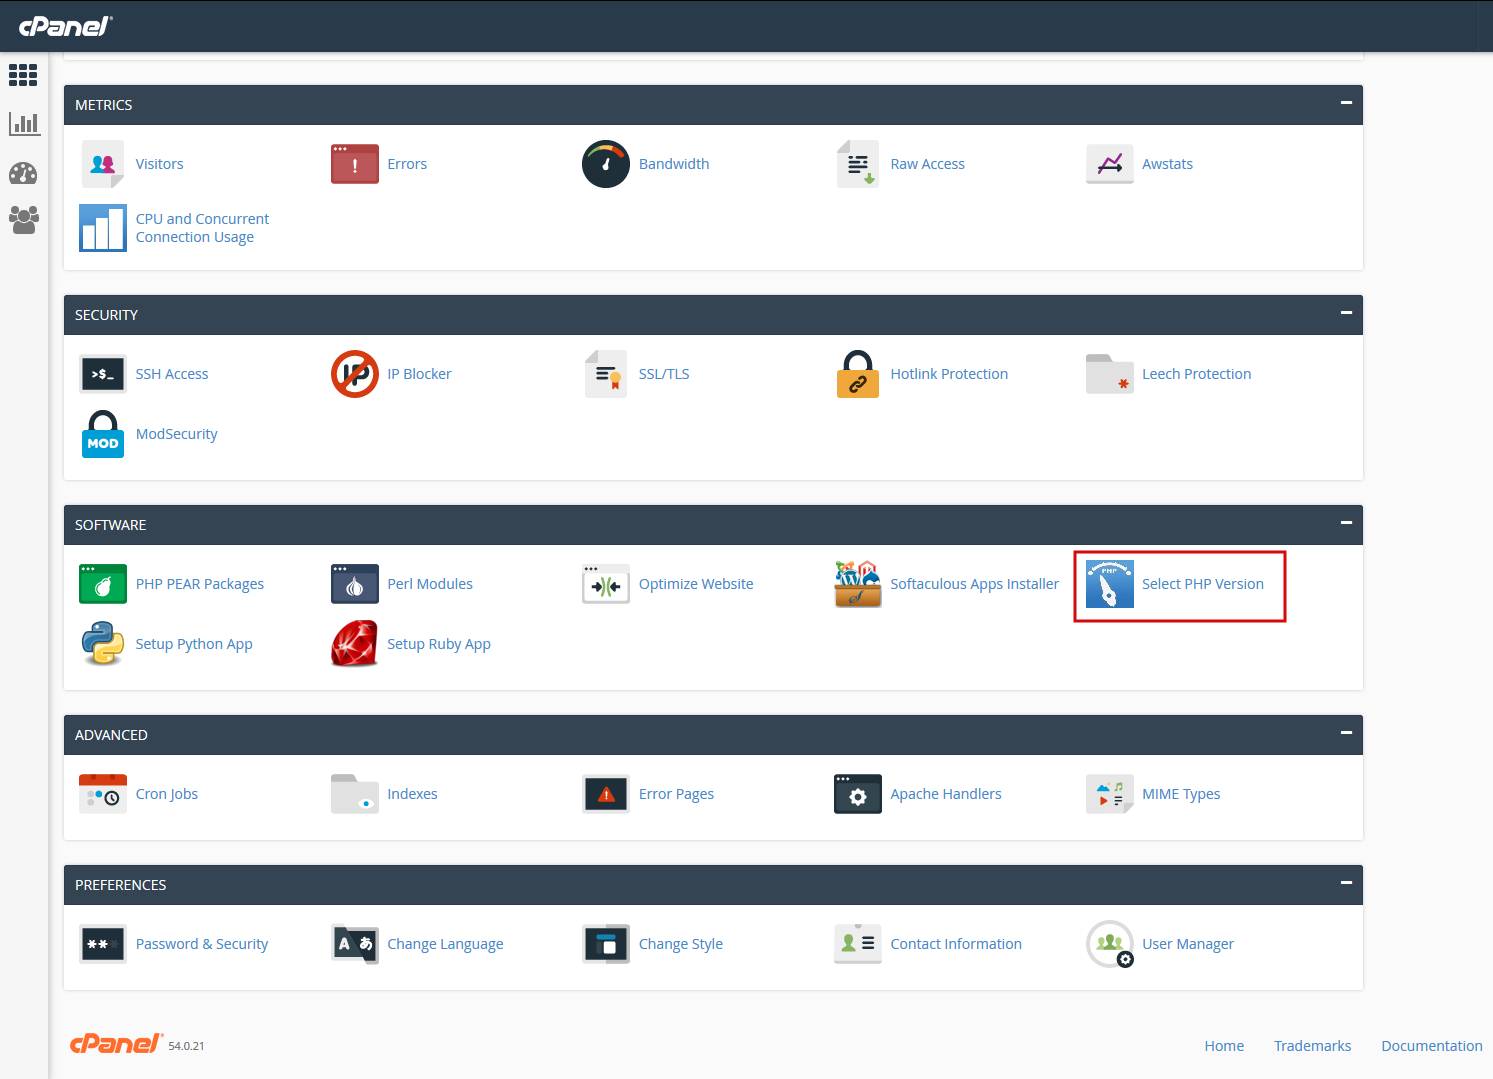Open the User Manager link text
1493x1079 pixels.
[x=1188, y=944]
